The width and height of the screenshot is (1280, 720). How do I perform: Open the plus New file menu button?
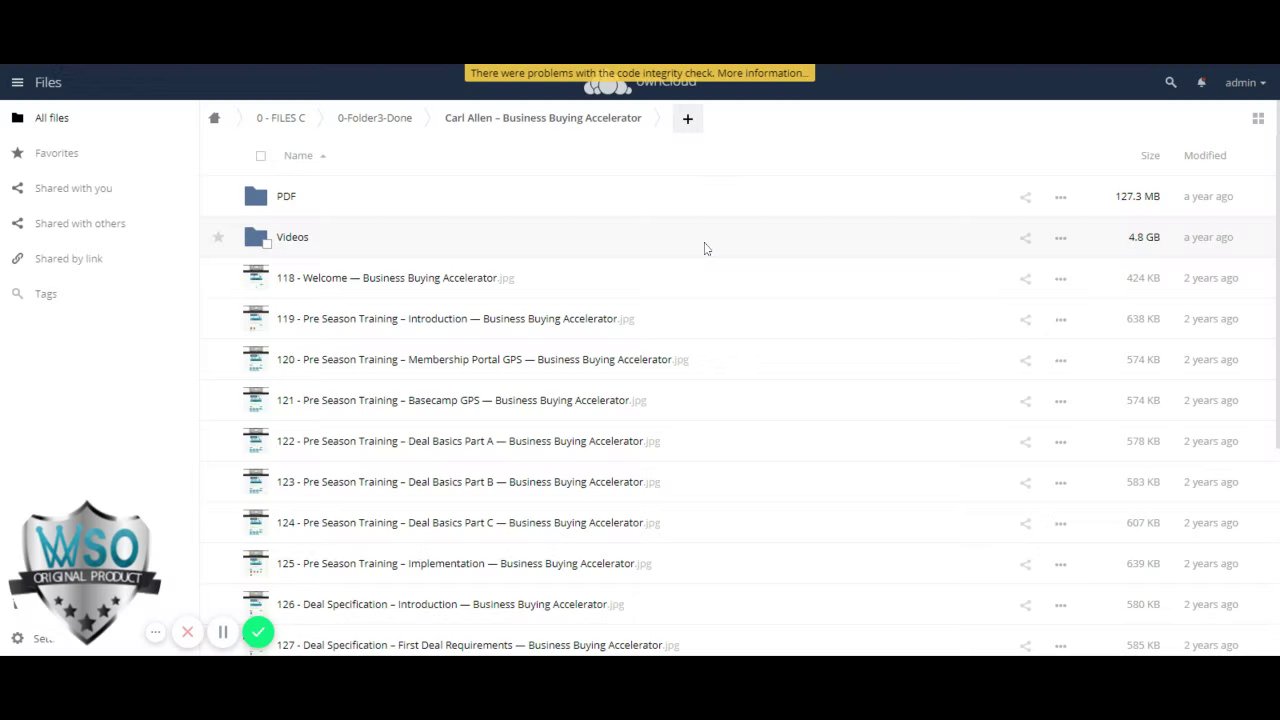(687, 119)
